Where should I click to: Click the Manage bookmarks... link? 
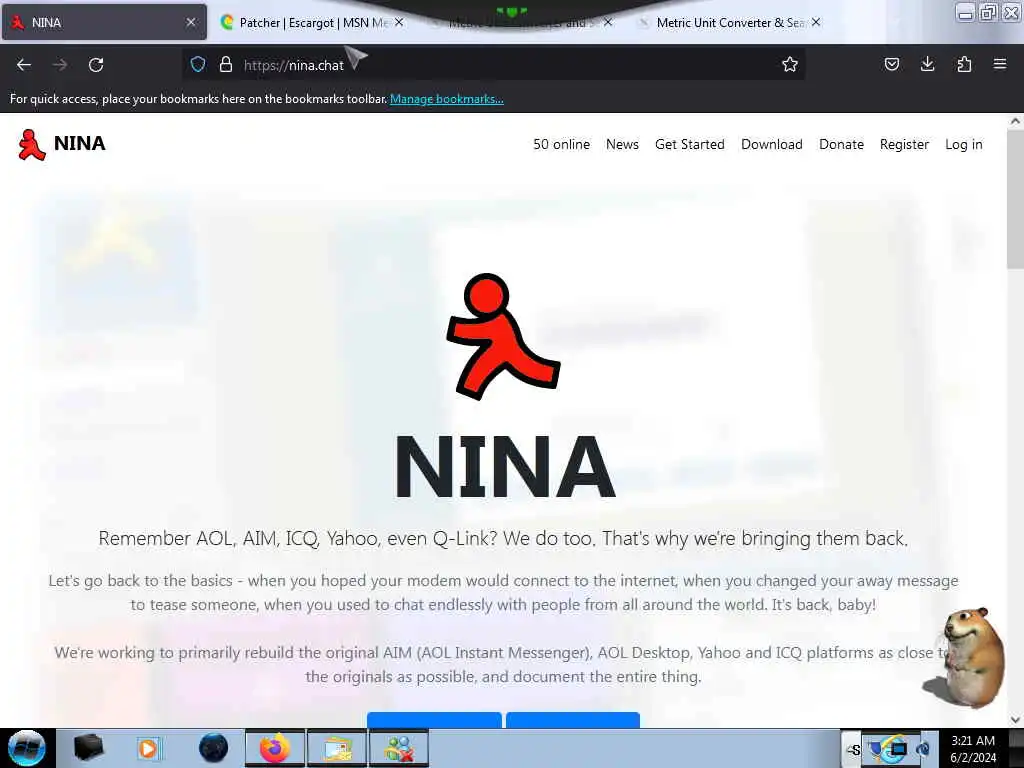coord(447,99)
